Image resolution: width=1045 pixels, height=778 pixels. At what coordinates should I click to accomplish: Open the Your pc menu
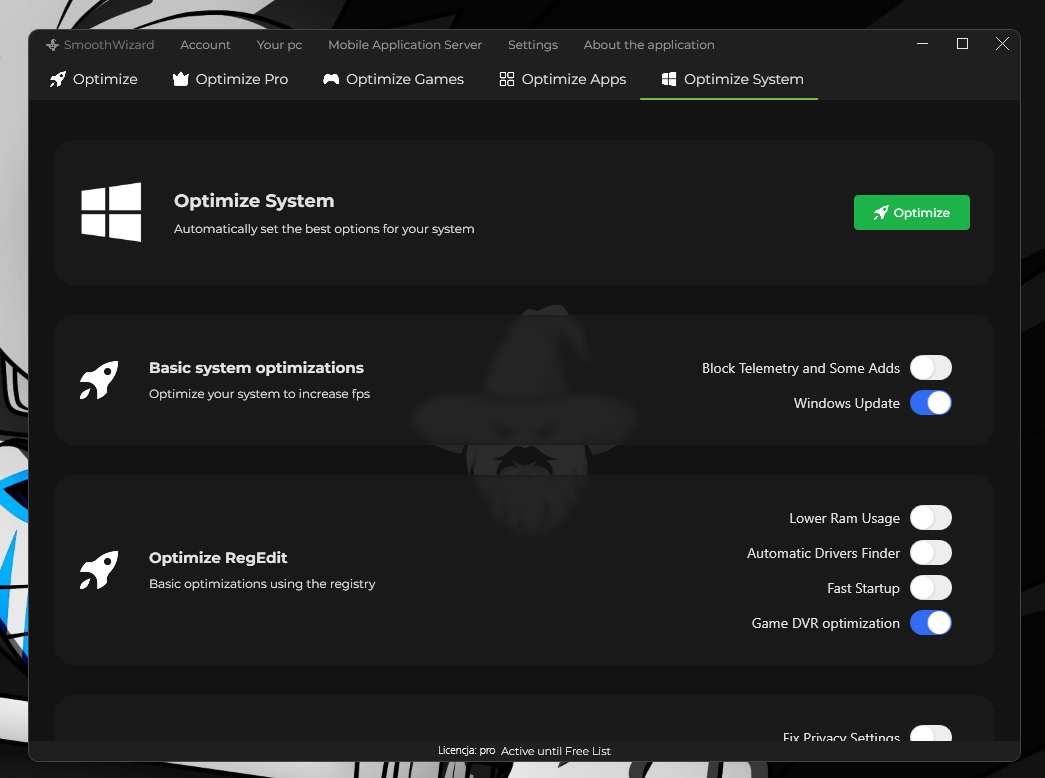[279, 45]
